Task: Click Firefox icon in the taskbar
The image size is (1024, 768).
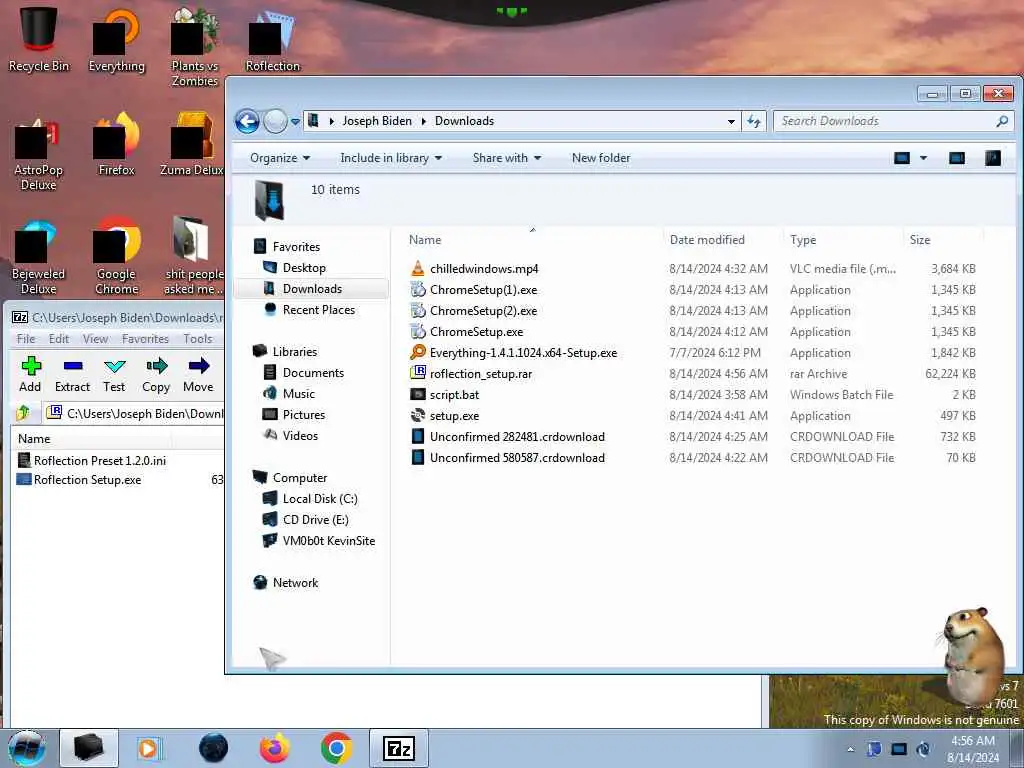Action: pos(275,748)
